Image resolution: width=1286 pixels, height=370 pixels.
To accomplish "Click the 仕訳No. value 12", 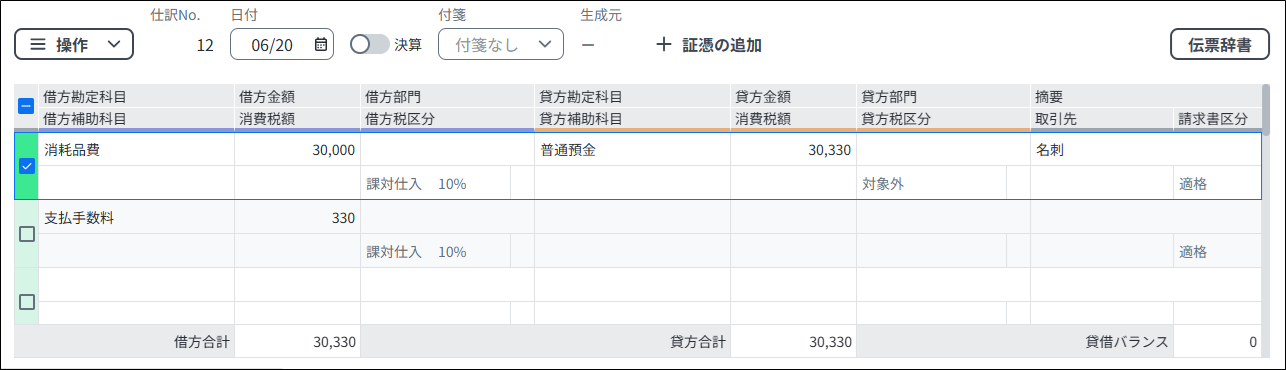I will [x=205, y=45].
